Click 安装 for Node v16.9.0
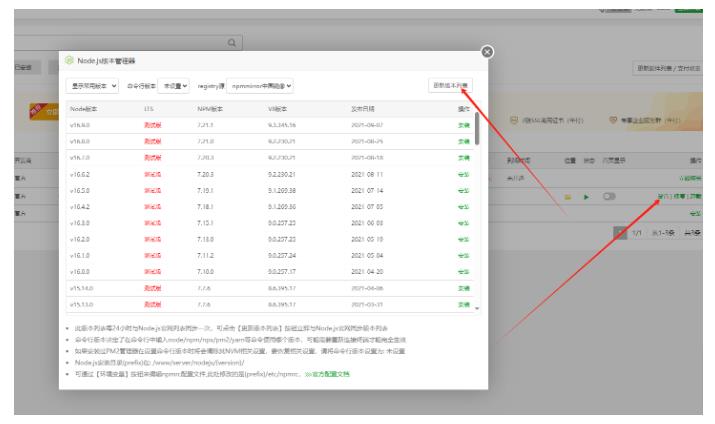 pos(464,125)
